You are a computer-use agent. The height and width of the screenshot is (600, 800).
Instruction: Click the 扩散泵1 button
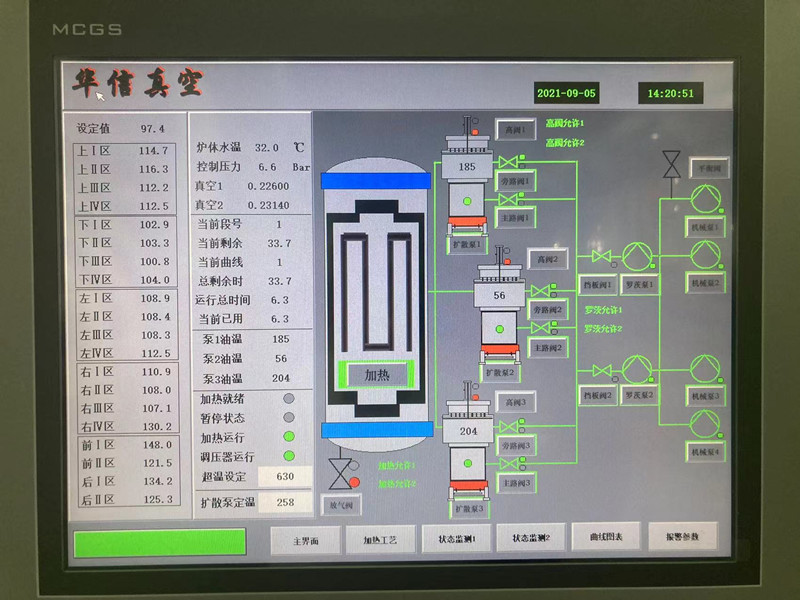click(467, 244)
